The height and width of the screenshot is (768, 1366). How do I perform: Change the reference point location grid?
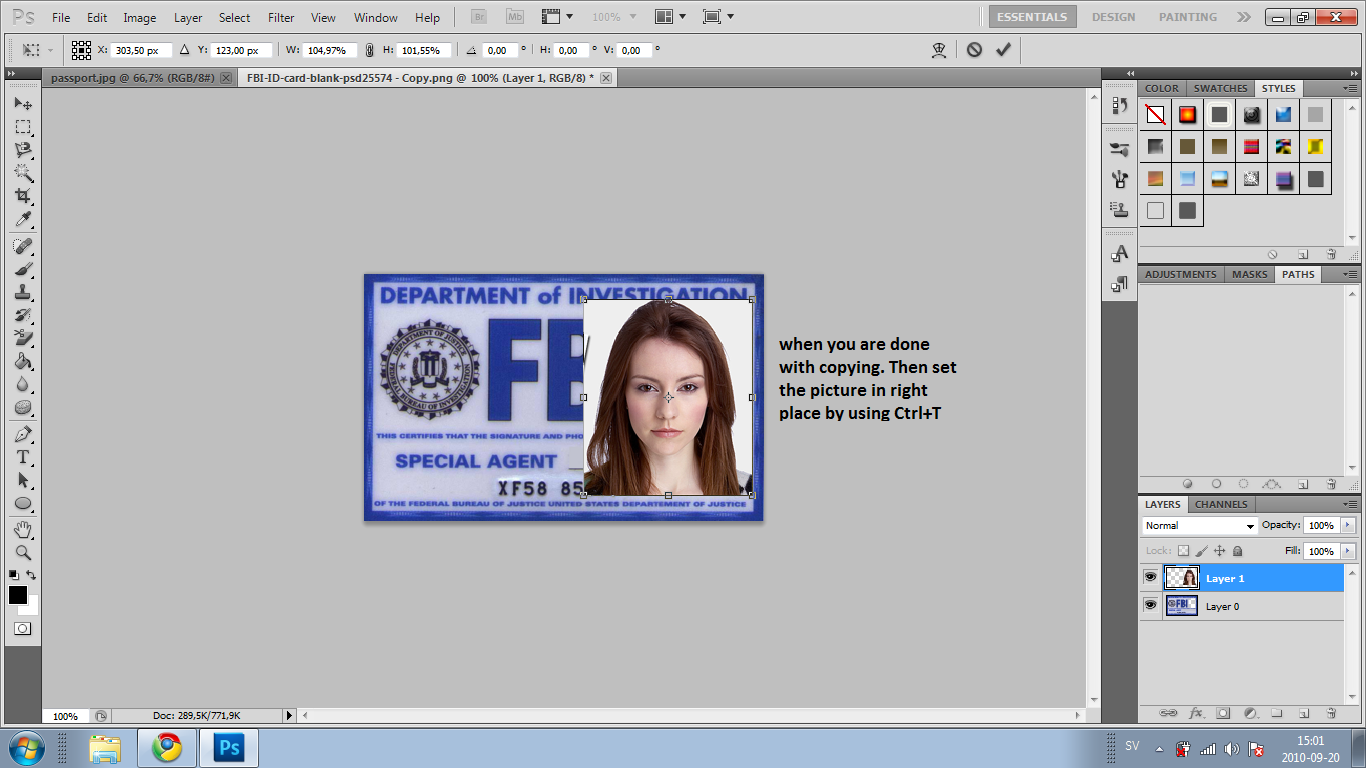[81, 49]
